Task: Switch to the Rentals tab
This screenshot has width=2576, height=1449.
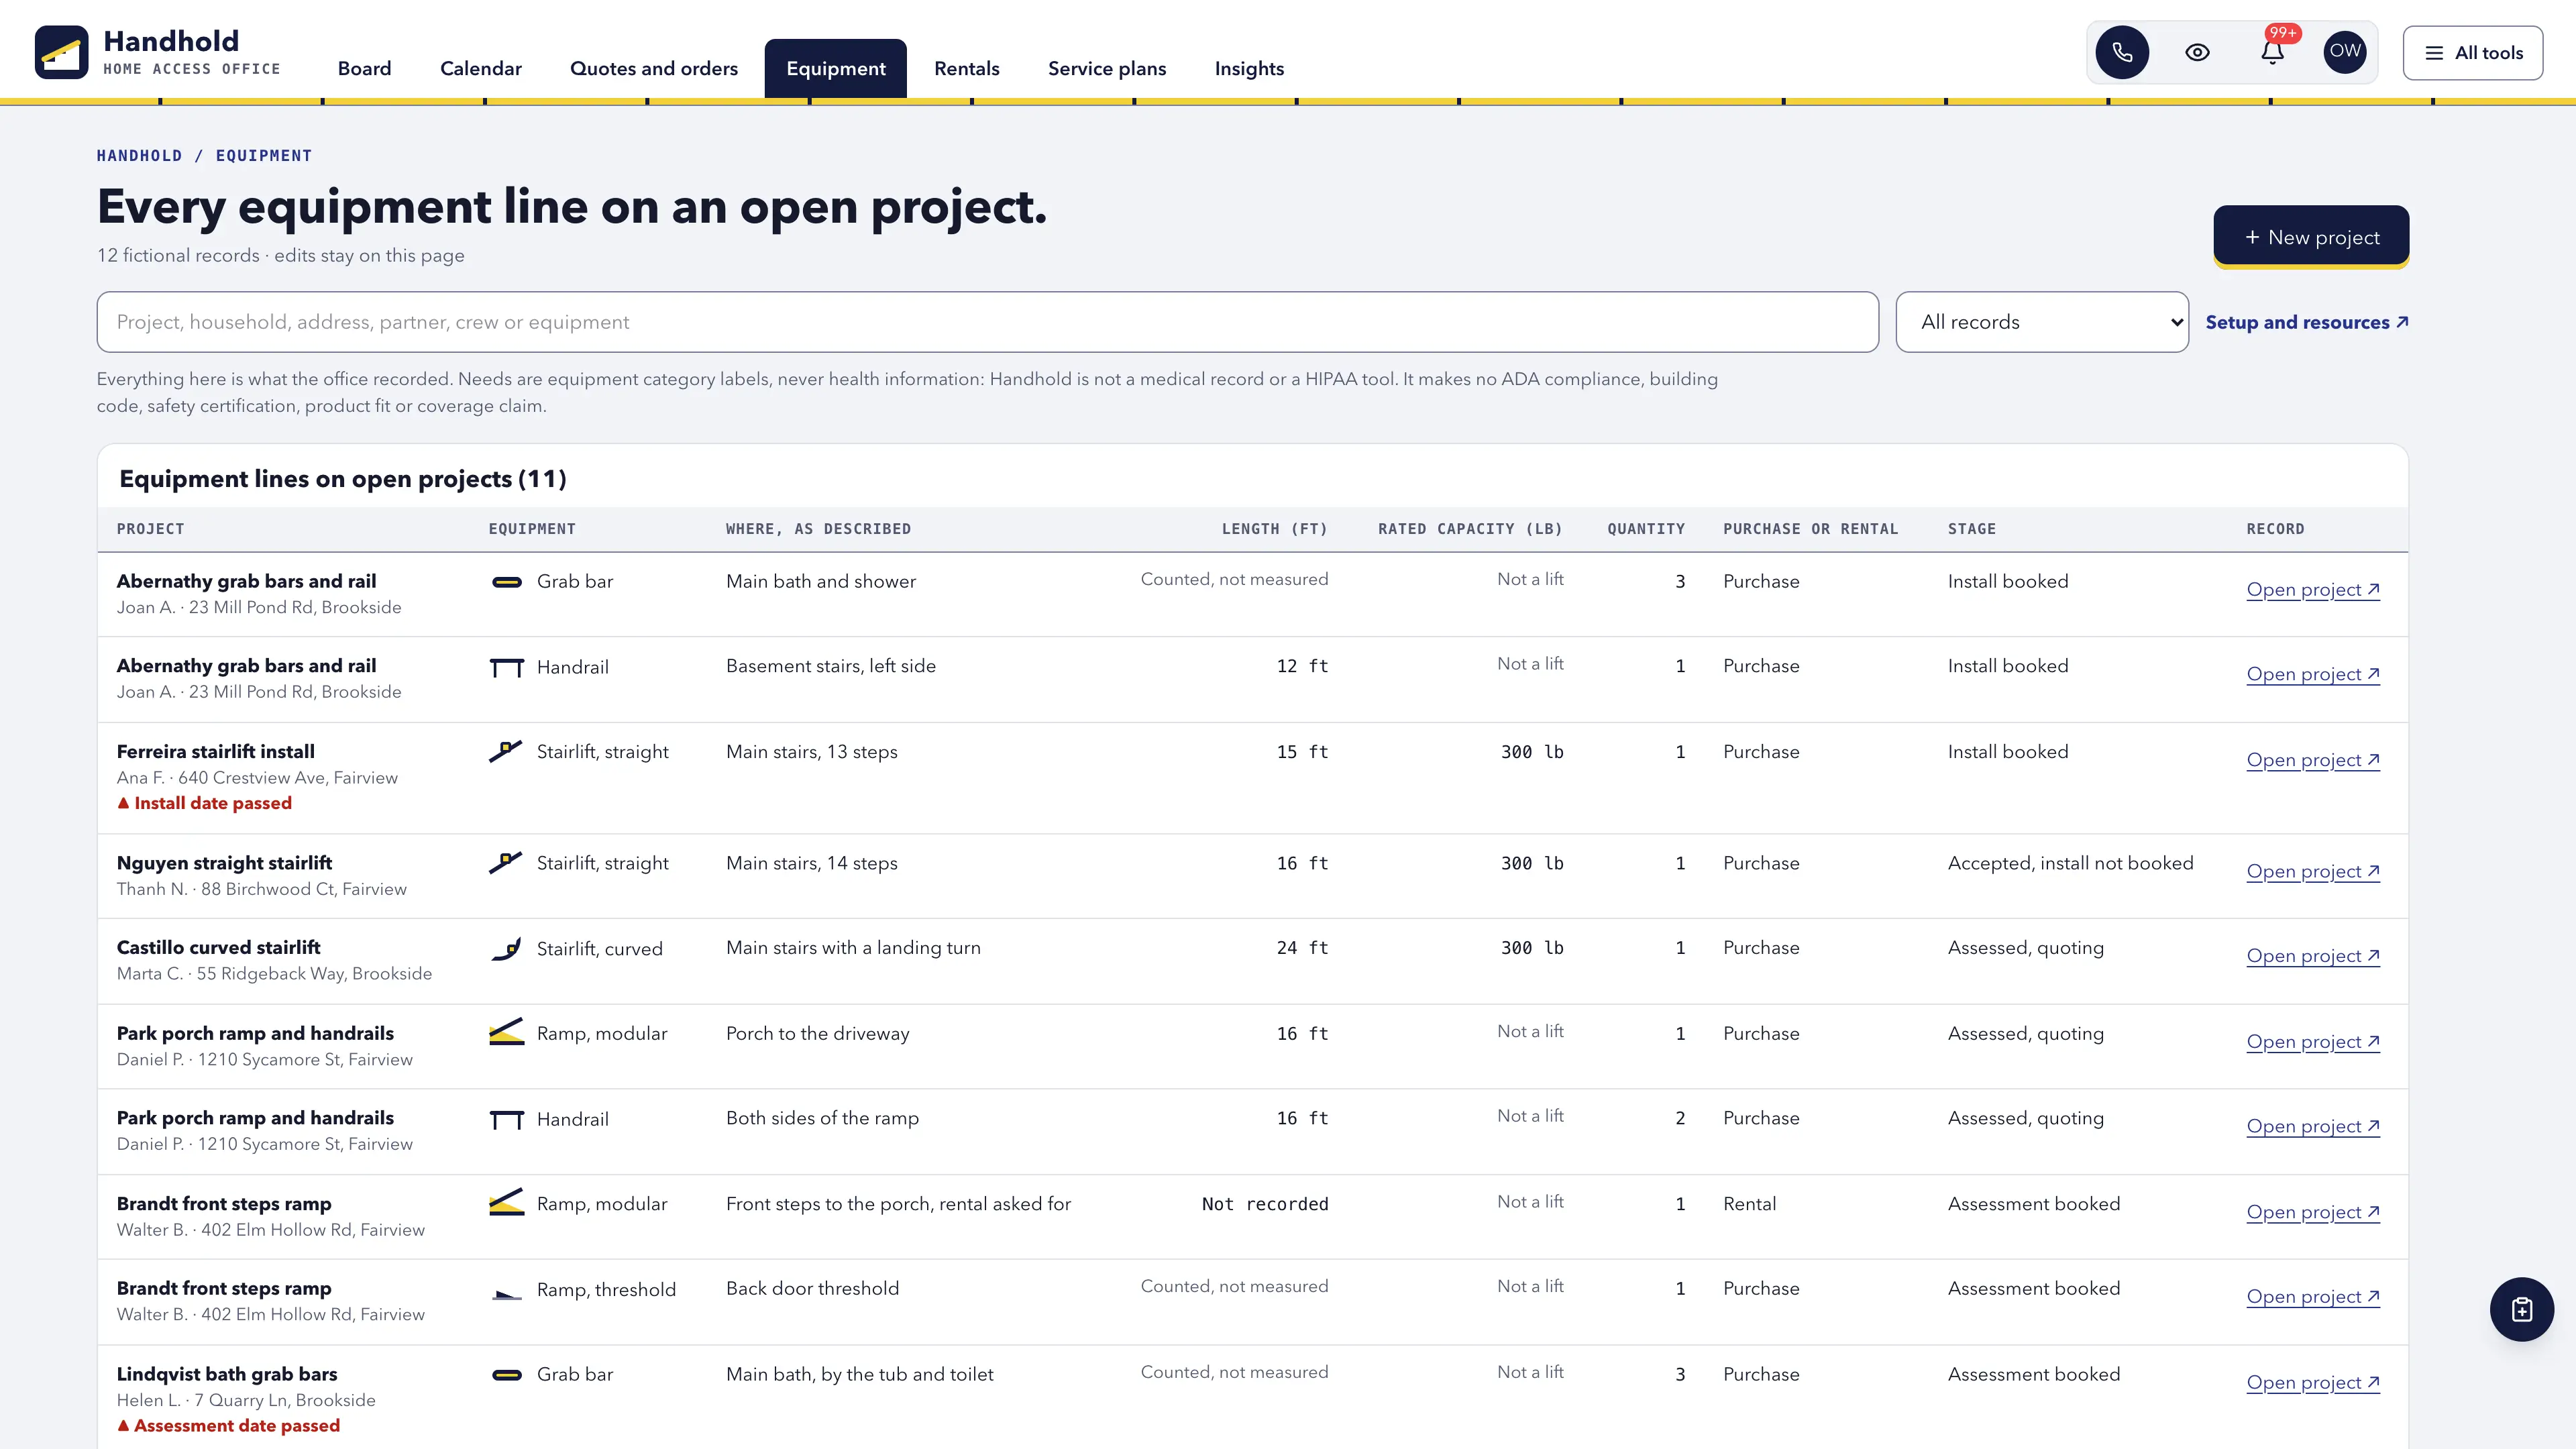Action: point(966,68)
